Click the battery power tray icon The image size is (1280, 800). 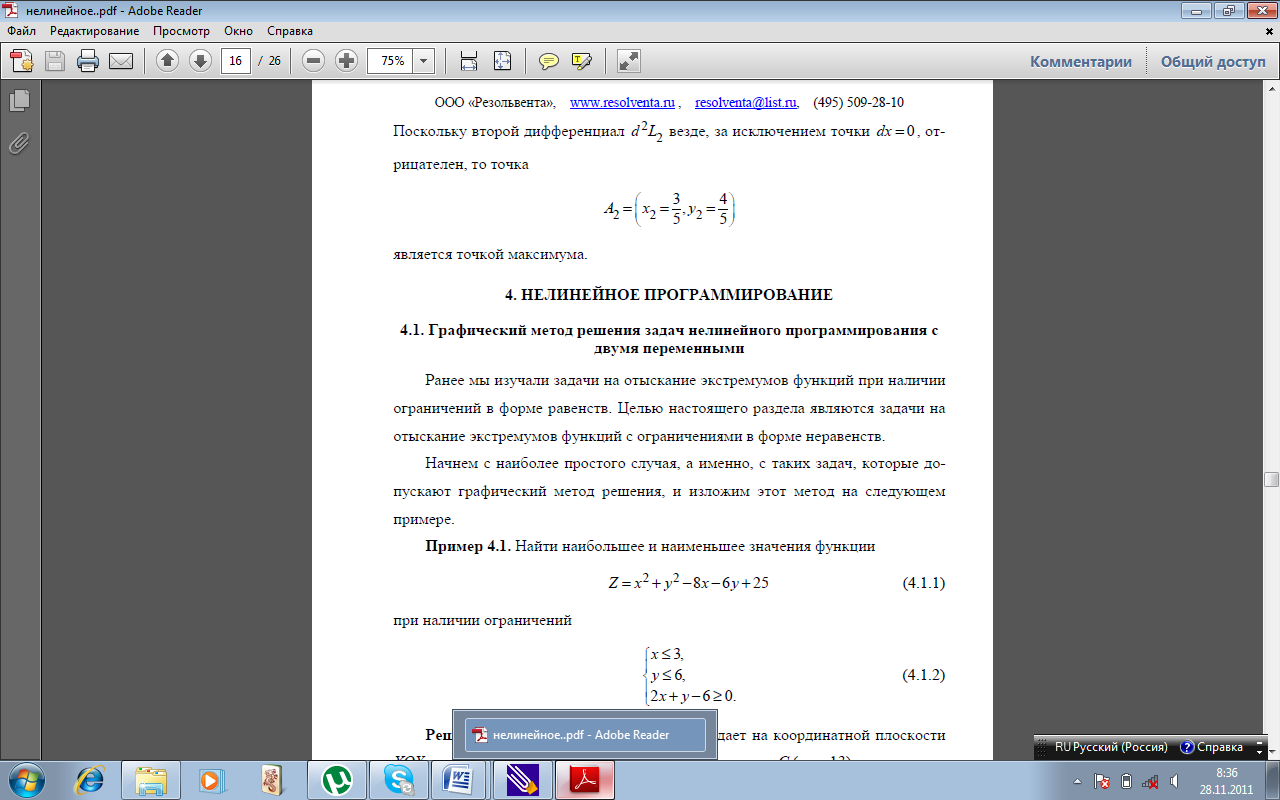[x=1126, y=780]
